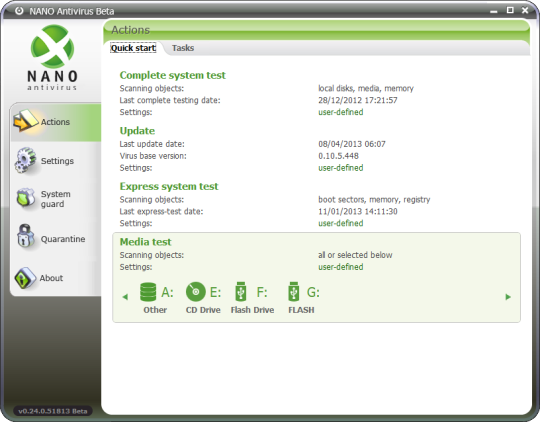Minimize the NANO Antivirus window
This screenshot has height=422, width=540.
point(494,11)
